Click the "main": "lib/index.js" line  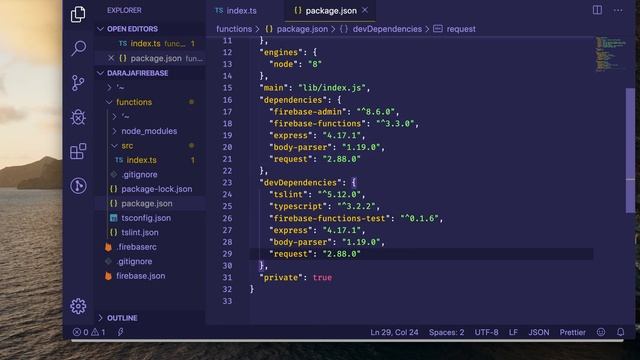click(315, 88)
